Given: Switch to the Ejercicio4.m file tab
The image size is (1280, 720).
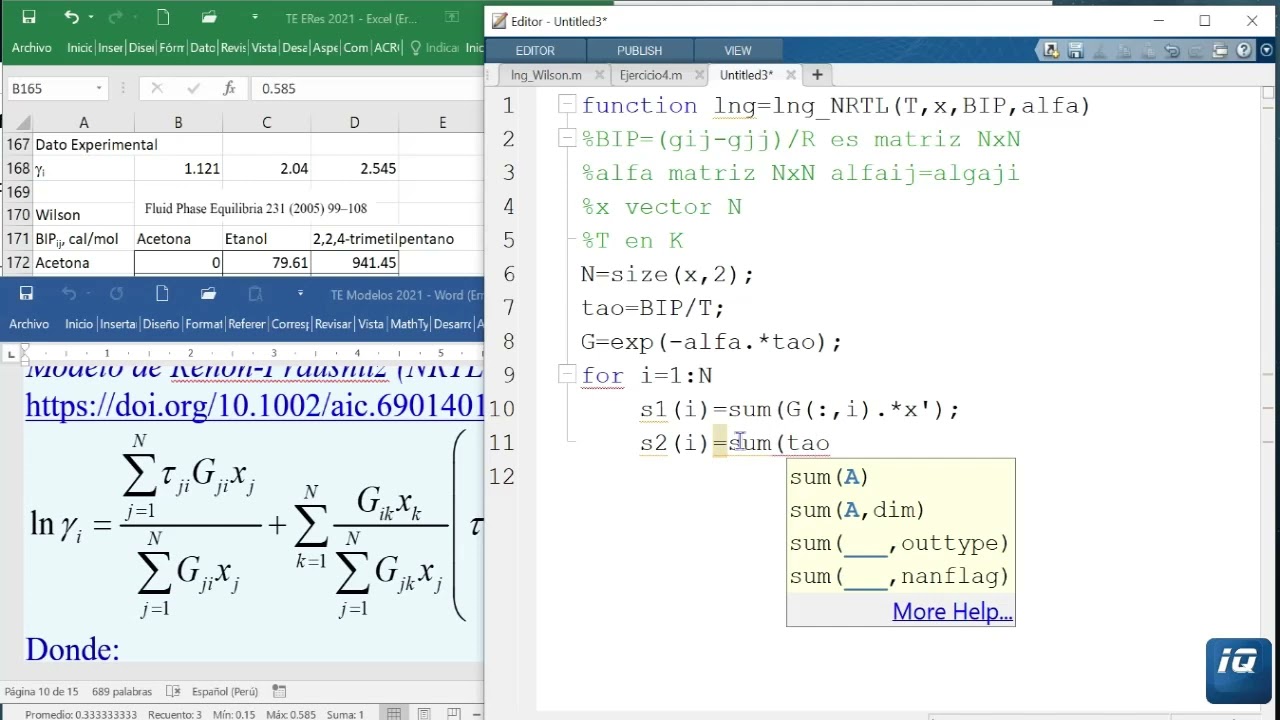Looking at the screenshot, I should click(x=650, y=75).
